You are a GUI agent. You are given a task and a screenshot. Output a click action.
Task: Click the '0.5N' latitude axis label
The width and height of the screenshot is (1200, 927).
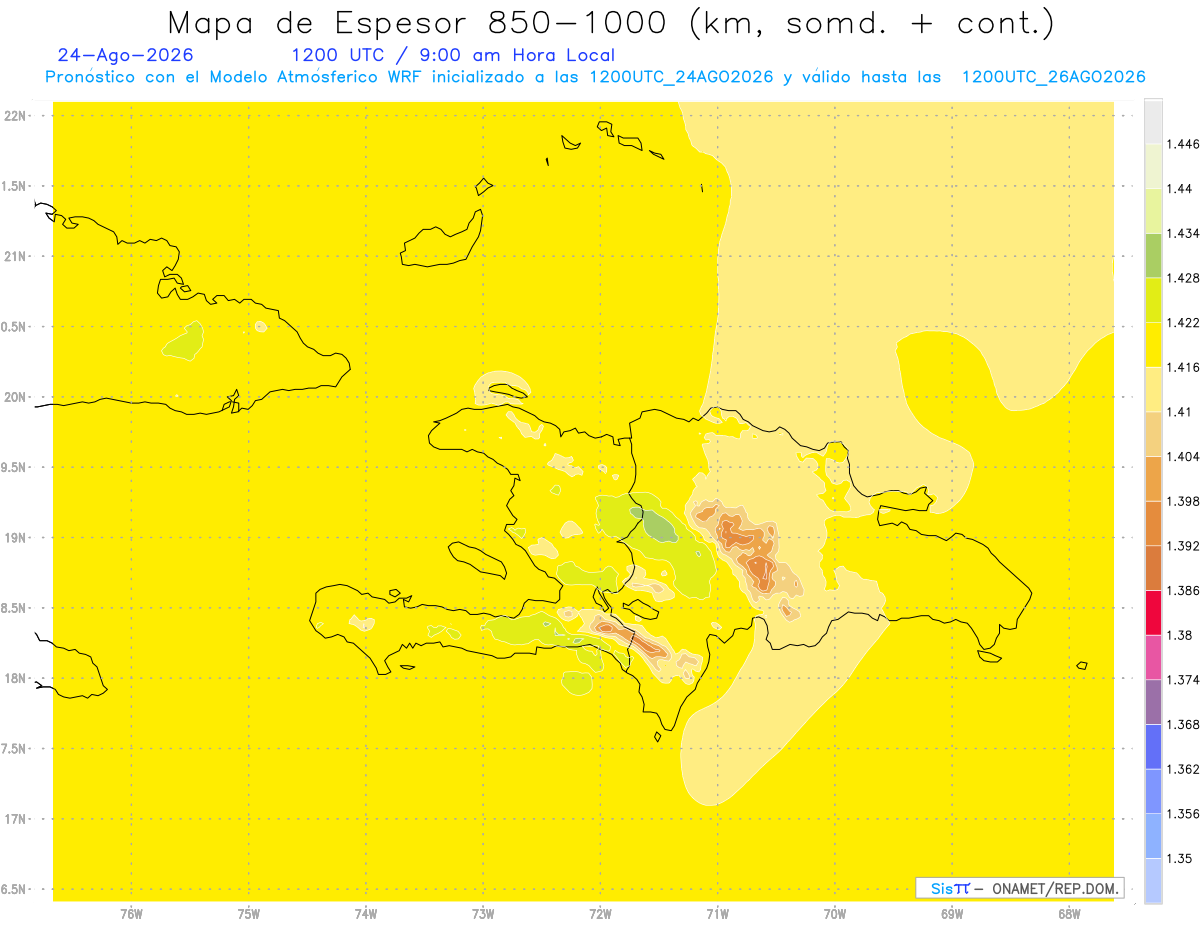click(x=15, y=327)
